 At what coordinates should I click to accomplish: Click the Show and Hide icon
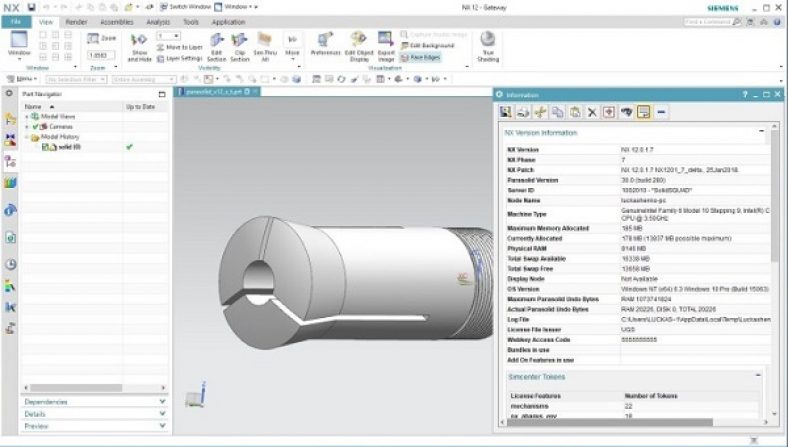[x=139, y=40]
